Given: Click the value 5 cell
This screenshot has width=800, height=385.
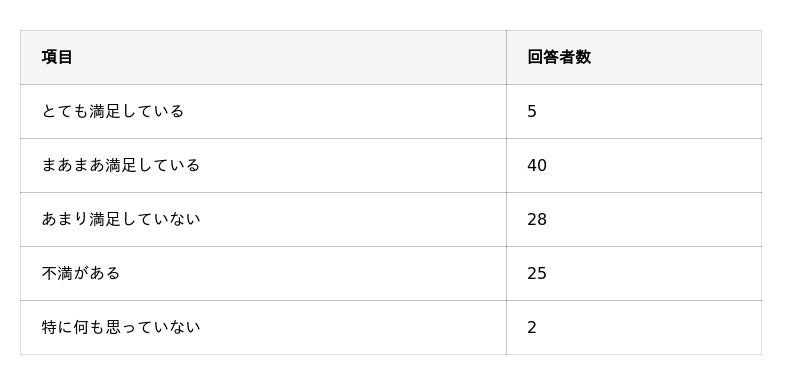Looking at the screenshot, I should pos(634,111).
